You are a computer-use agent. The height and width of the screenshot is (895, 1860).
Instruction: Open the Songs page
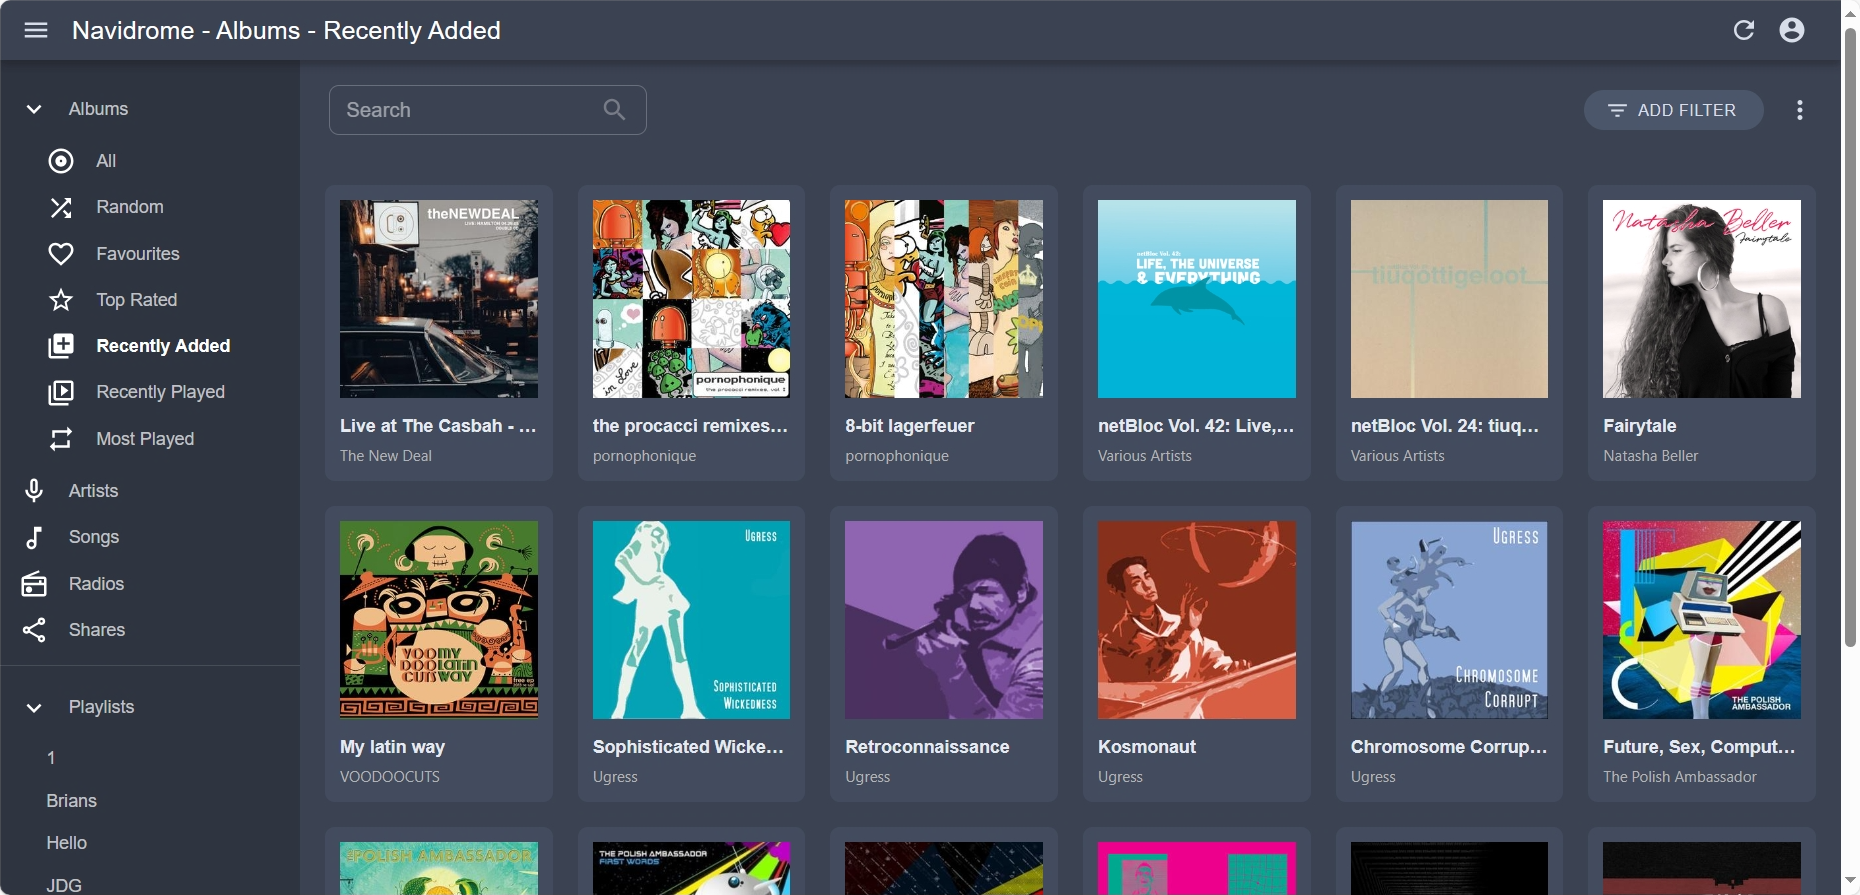tap(150, 537)
